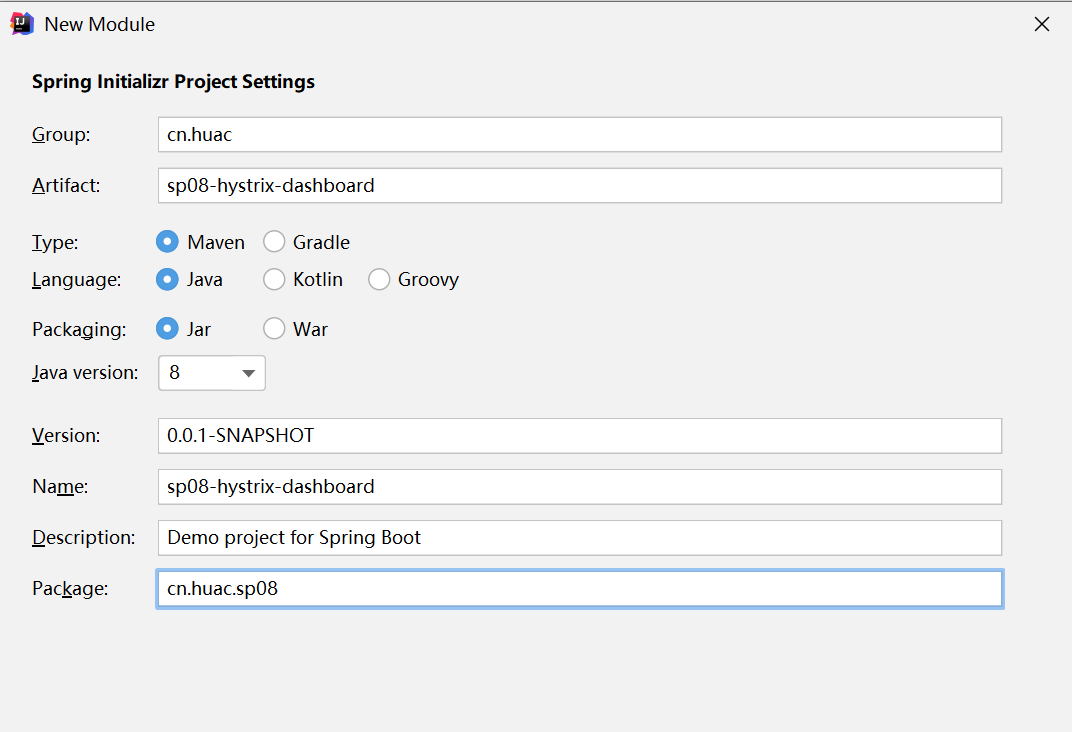
Task: Choose Kotlin as the language
Action: (274, 280)
